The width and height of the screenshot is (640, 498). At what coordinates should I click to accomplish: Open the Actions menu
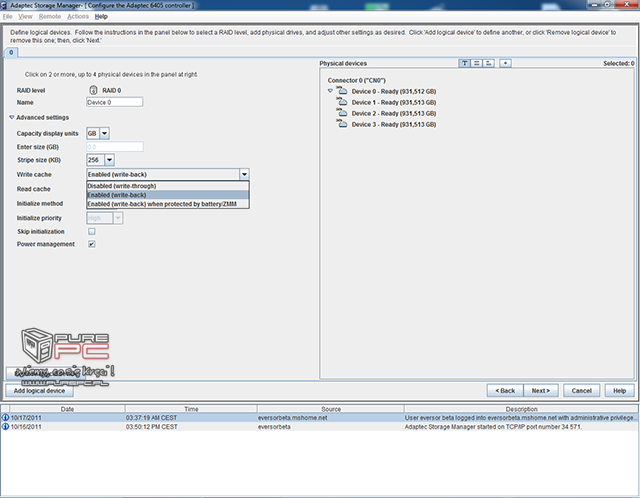(78, 16)
